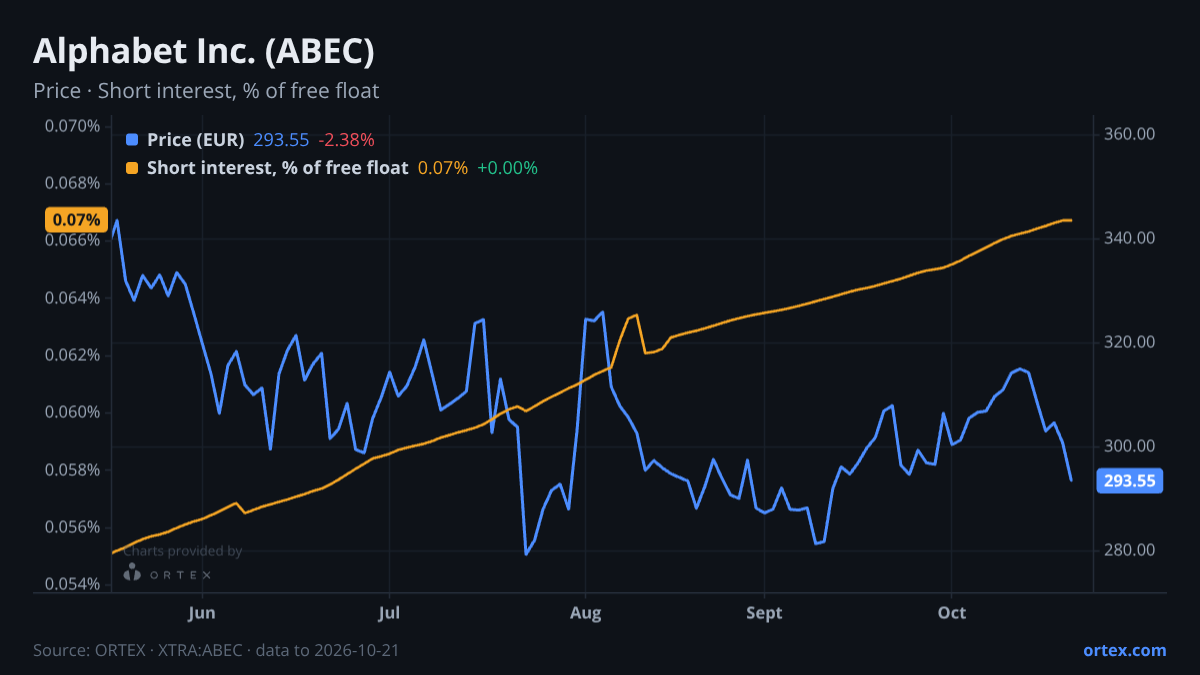
Task: Click the Oct x-axis label
Action: (x=952, y=613)
